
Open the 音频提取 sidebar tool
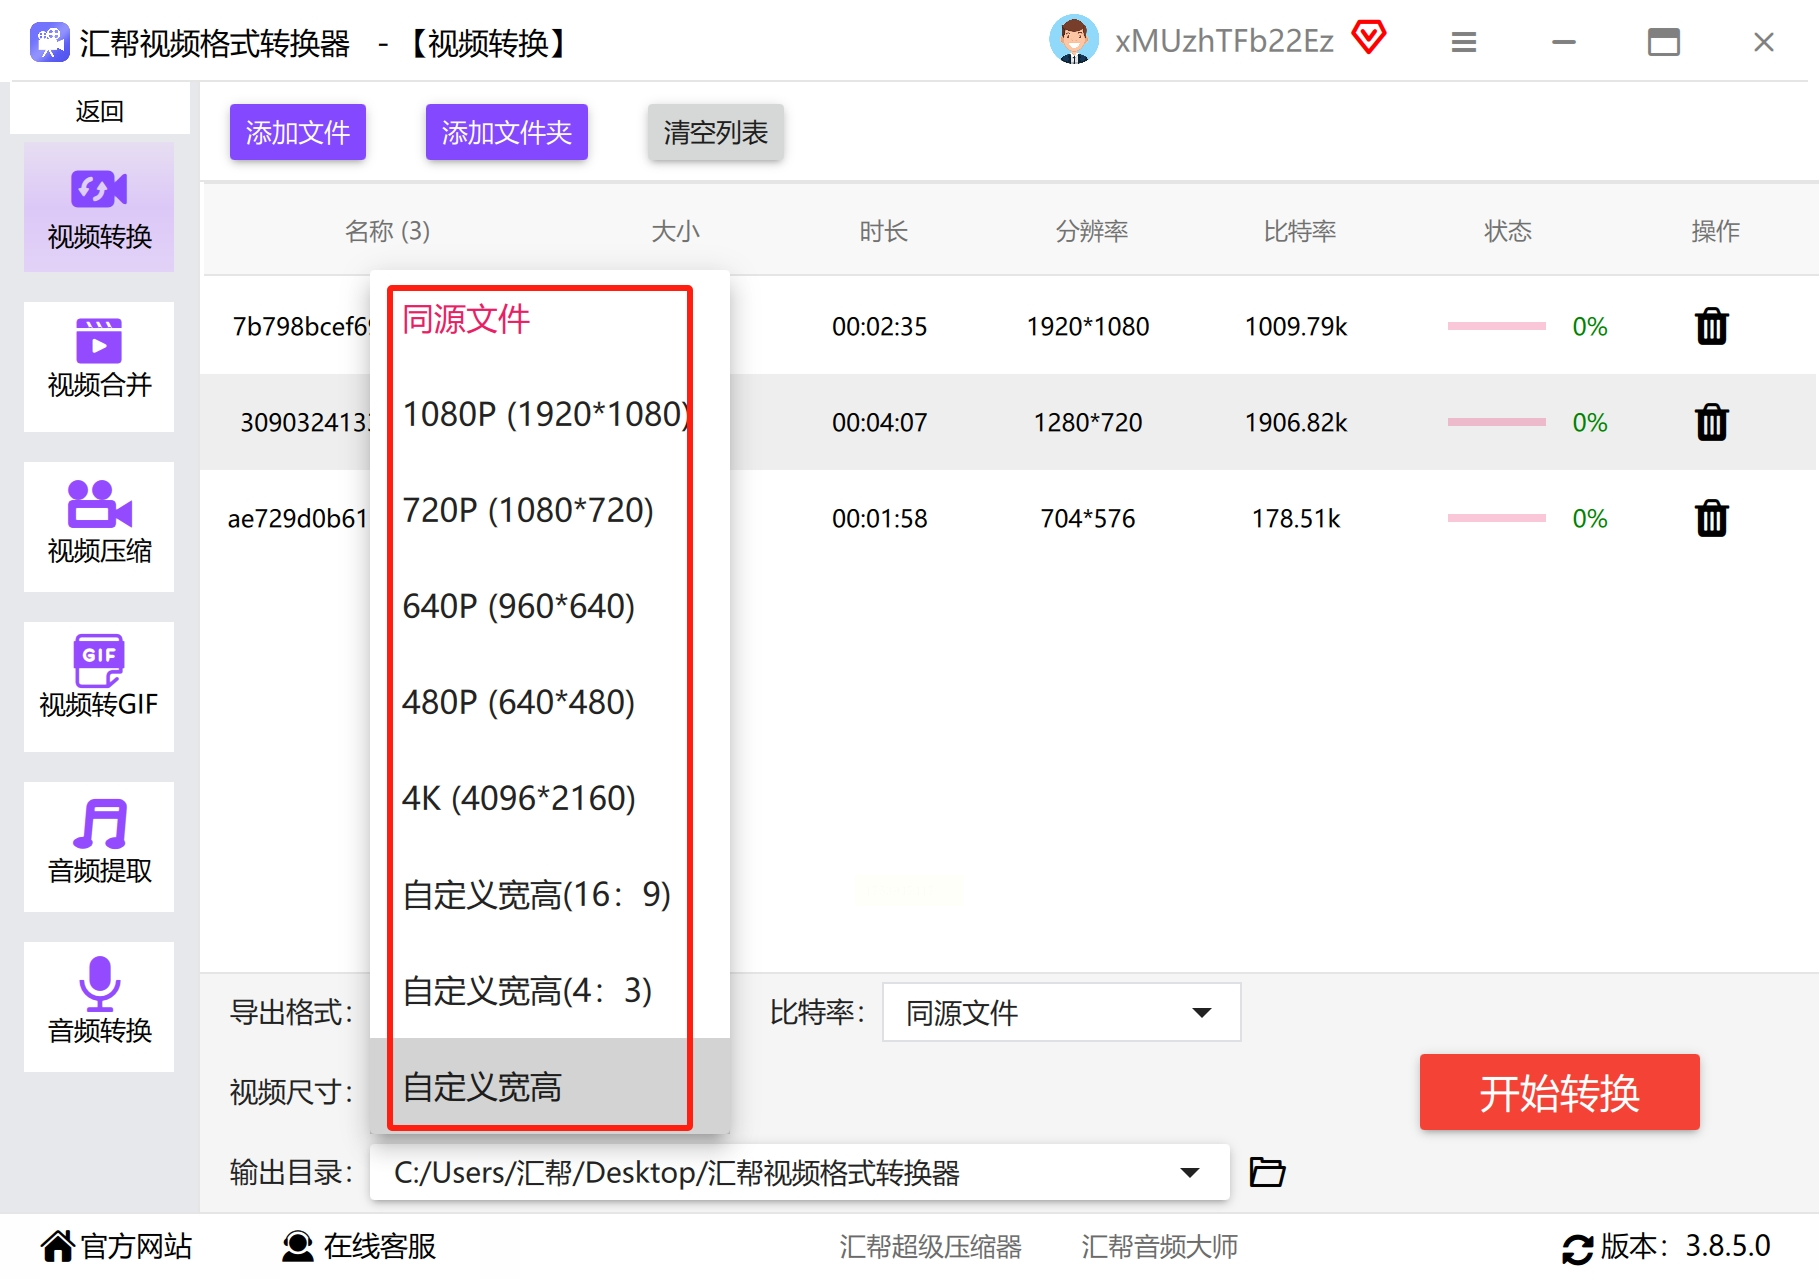click(x=99, y=846)
